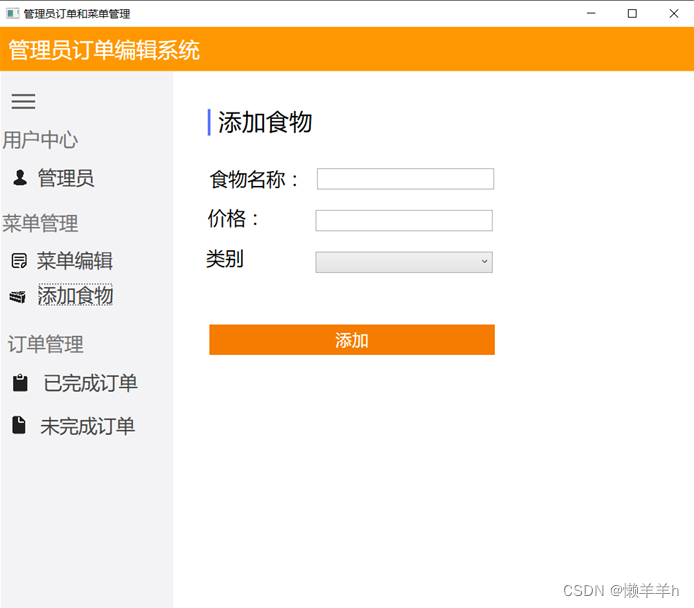Click the clipboard icon beside 已完成订单
Viewport: 694px width, 608px height.
click(x=20, y=383)
